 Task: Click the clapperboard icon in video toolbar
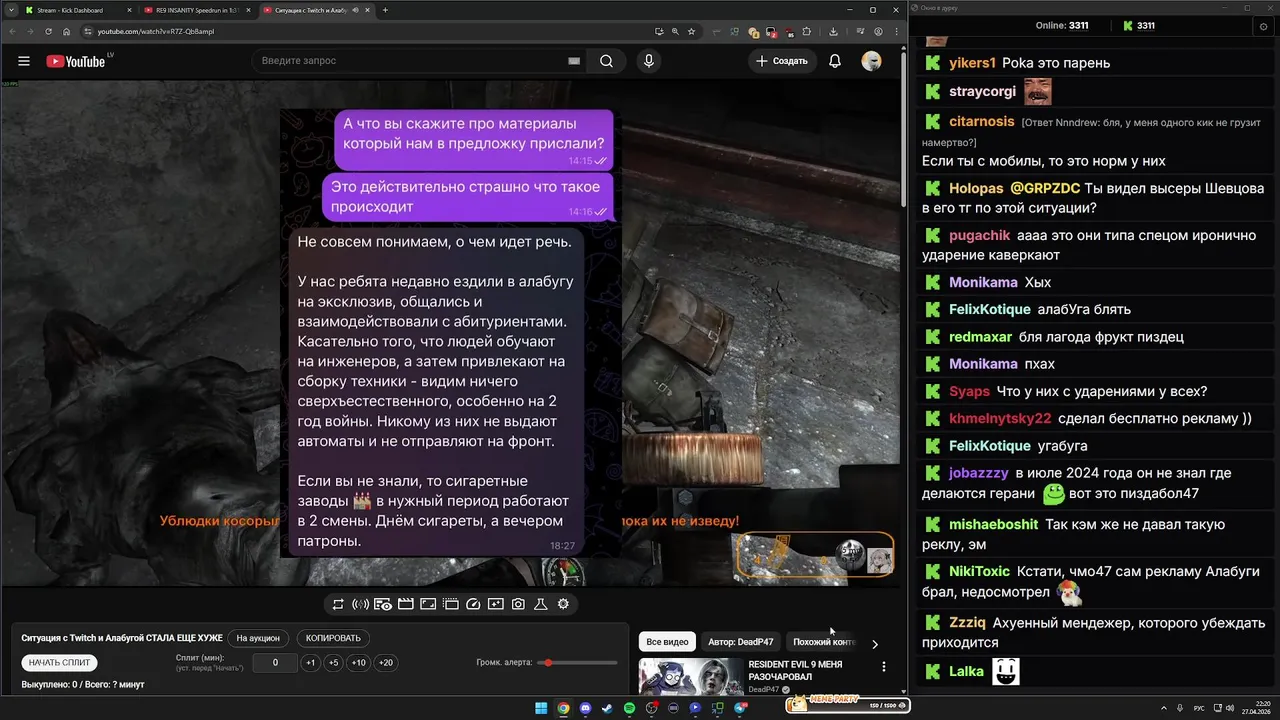pos(405,604)
